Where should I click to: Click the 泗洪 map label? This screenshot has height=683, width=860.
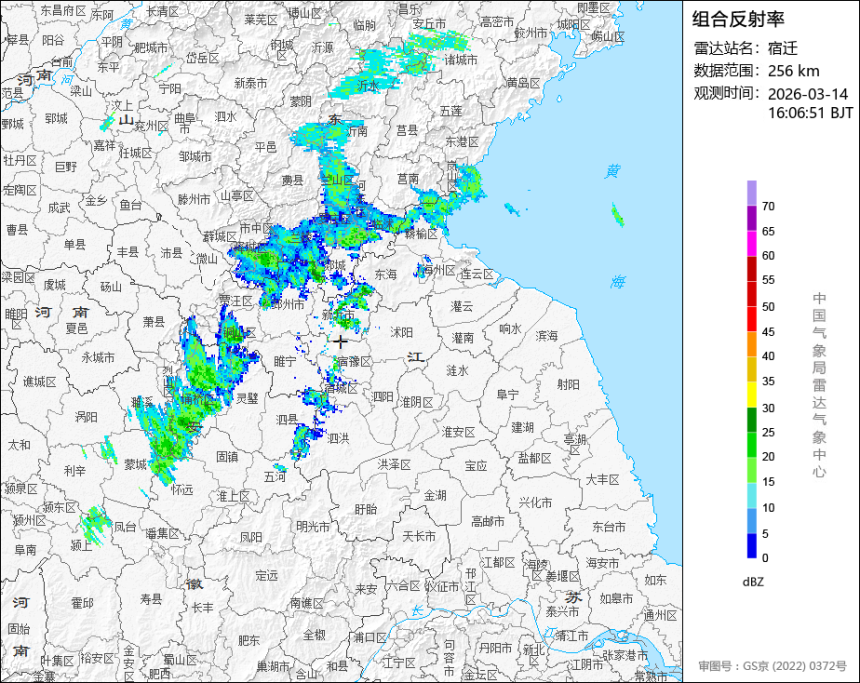pos(338,438)
